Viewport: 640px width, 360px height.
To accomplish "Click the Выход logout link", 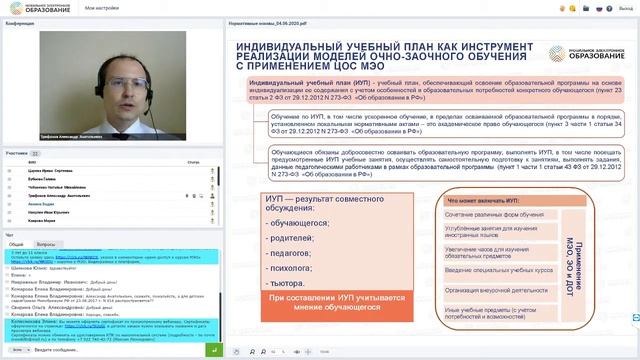I will pyautogui.click(x=626, y=9).
